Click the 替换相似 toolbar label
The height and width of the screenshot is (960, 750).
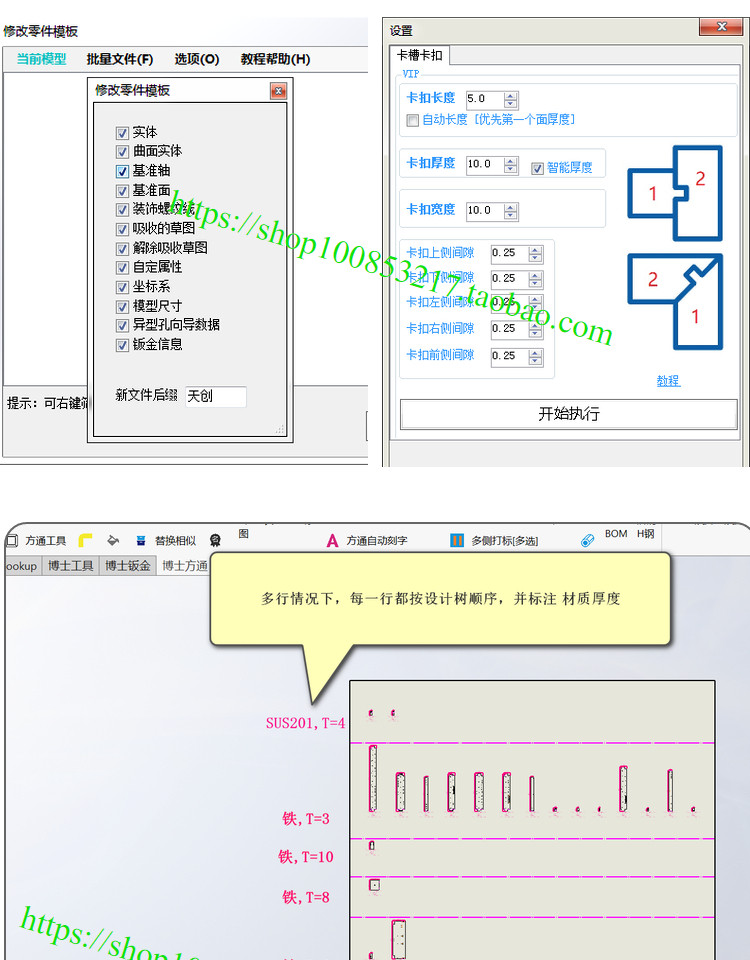coord(175,541)
